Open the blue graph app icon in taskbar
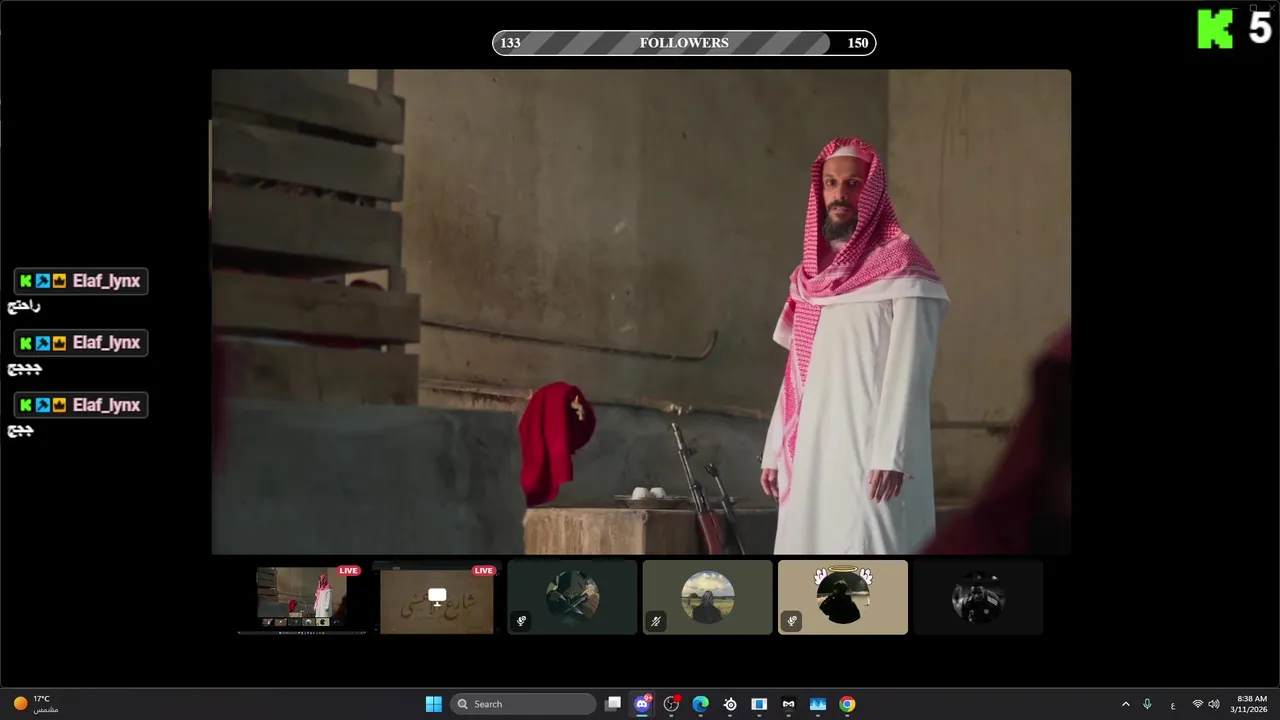Viewport: 1280px width, 720px height. tap(818, 704)
